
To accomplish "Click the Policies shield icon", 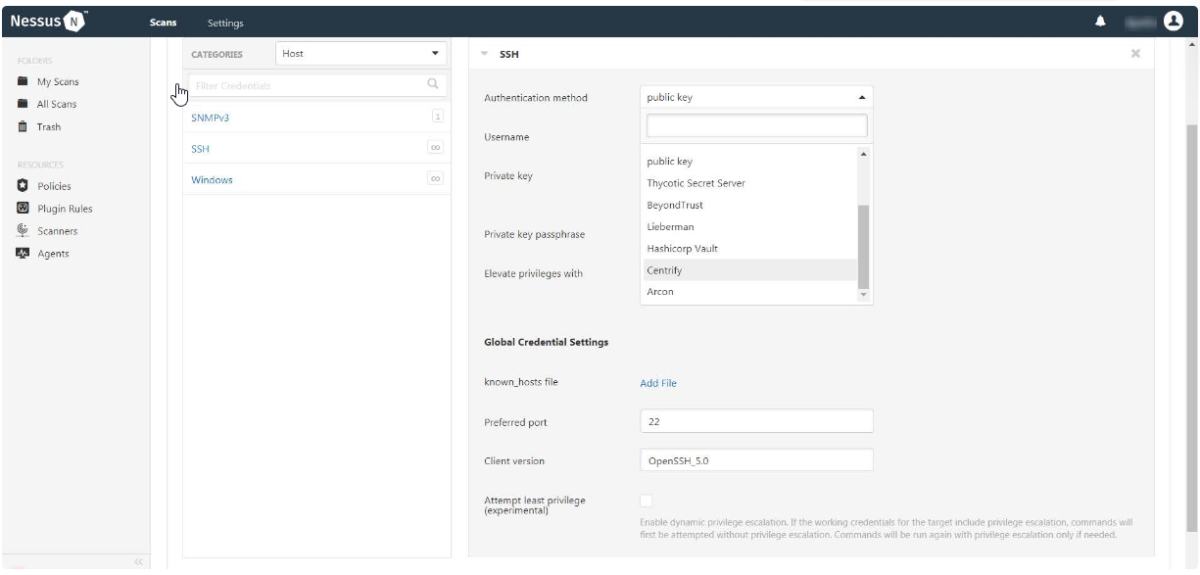I will [22, 186].
